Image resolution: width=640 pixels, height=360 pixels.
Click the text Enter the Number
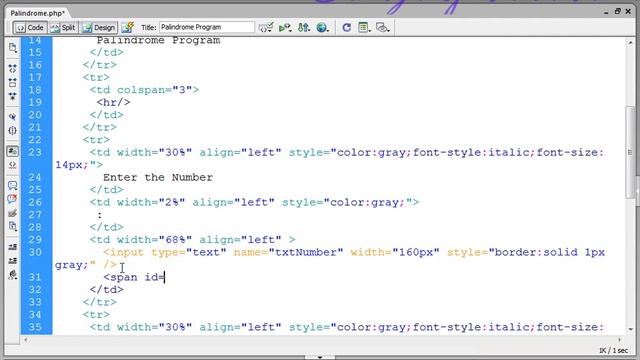[158, 178]
